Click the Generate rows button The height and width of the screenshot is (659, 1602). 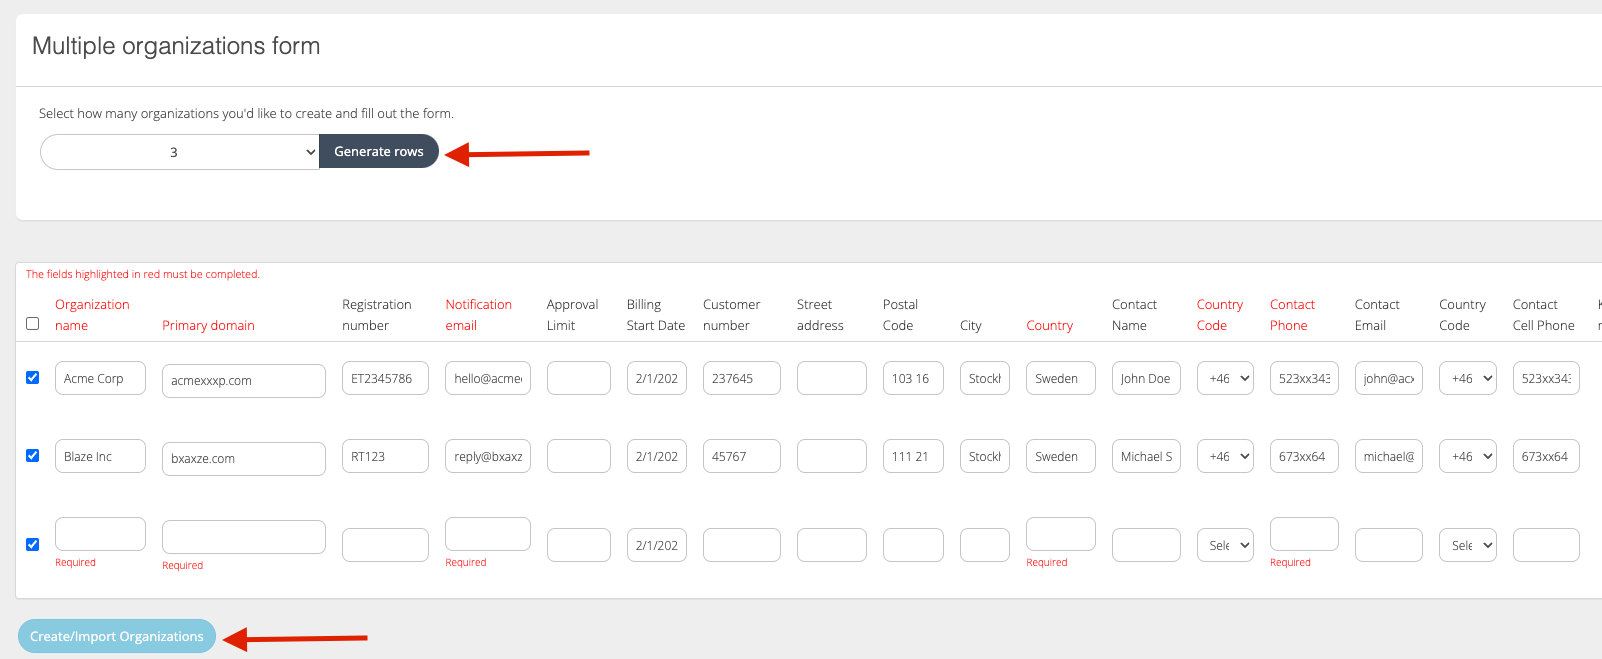coord(378,151)
